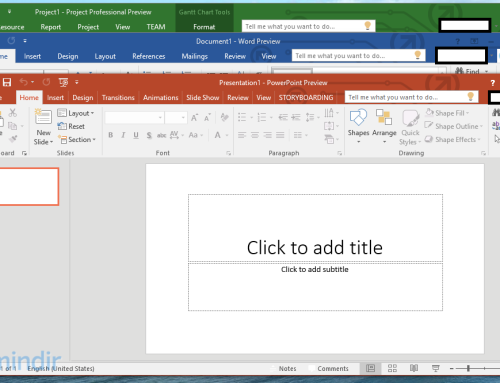Open PowerPoint's Animations tab

[x=161, y=98]
